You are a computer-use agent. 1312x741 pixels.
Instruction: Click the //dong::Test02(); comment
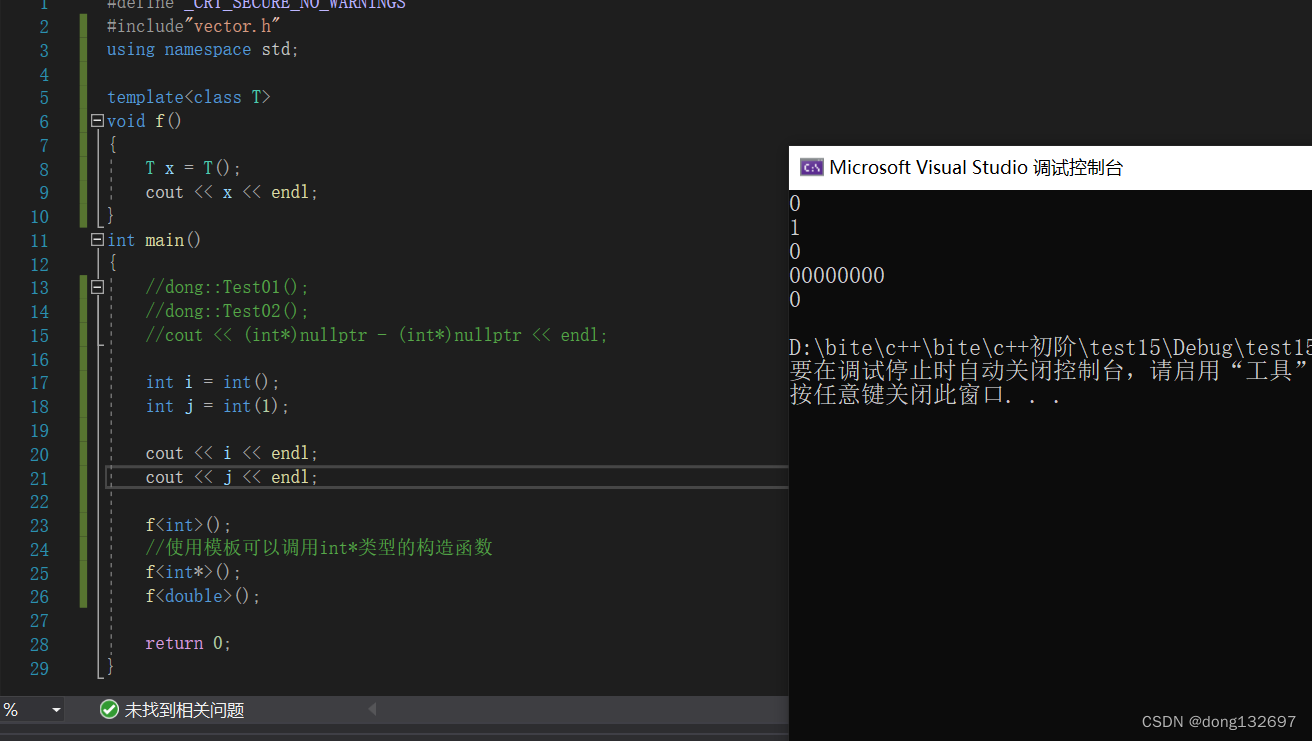(227, 311)
